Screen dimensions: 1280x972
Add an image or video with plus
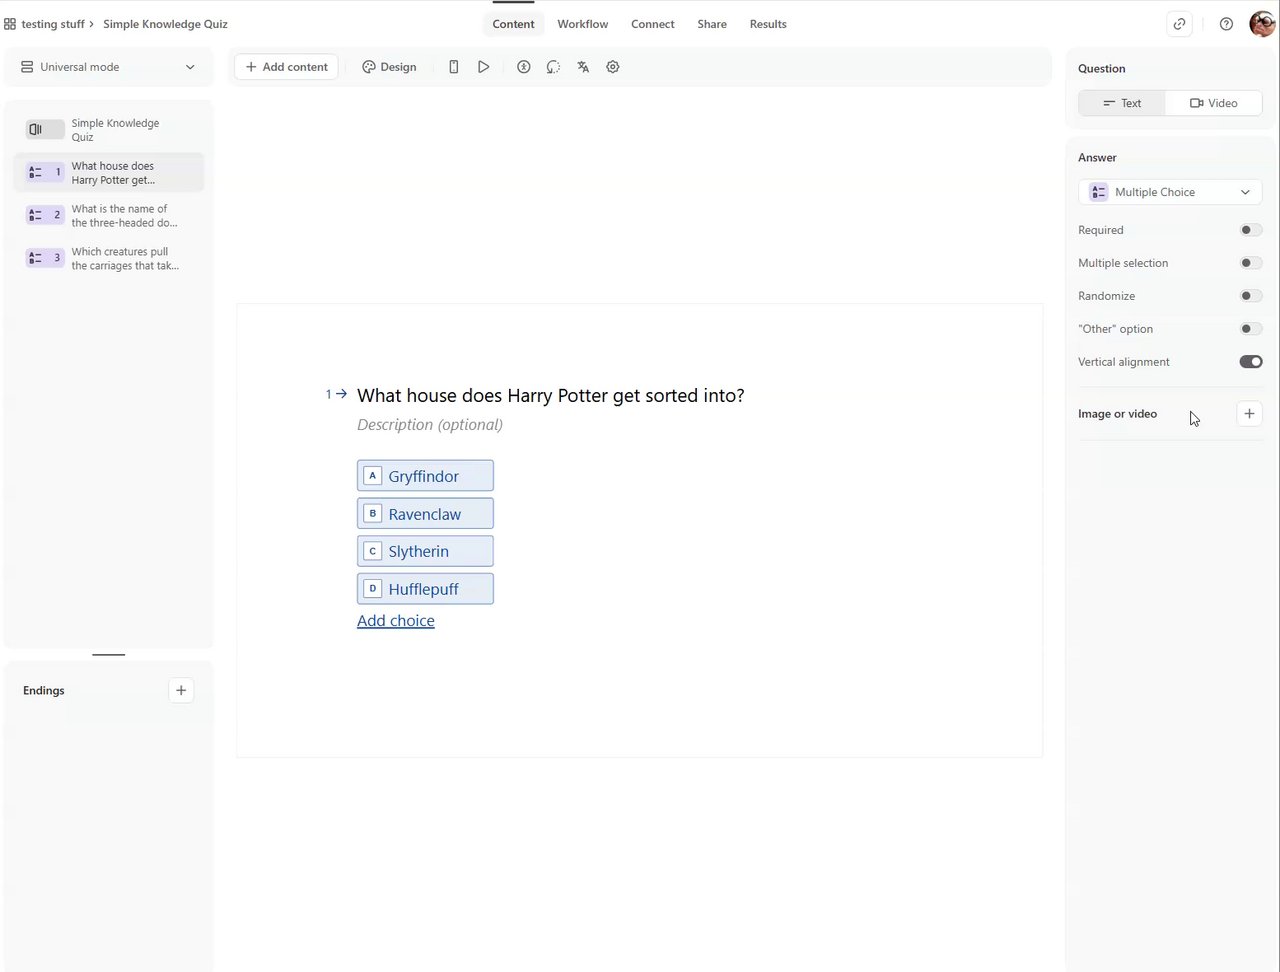(1249, 414)
